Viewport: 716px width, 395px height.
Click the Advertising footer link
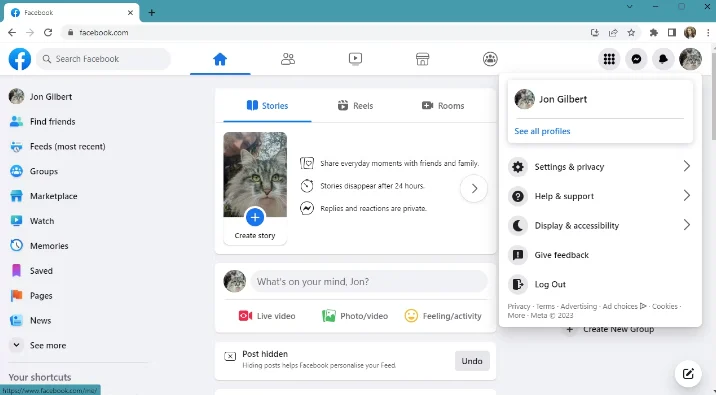pyautogui.click(x=579, y=306)
